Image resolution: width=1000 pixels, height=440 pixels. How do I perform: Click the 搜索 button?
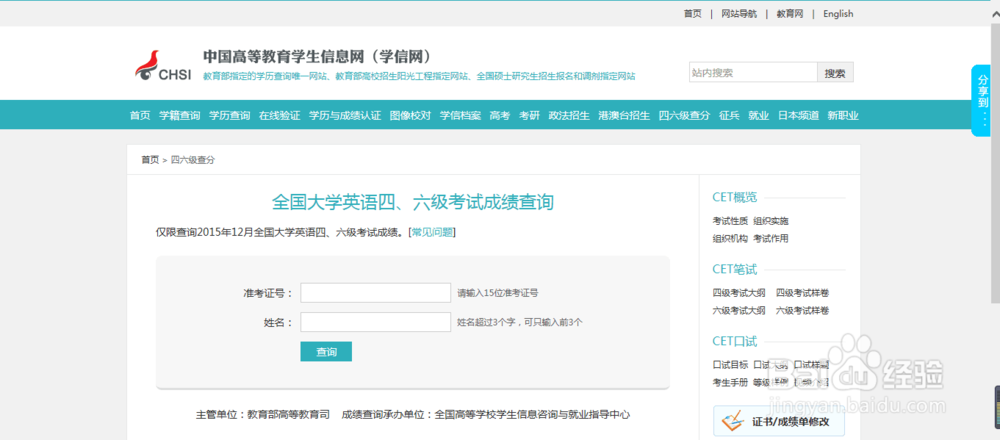click(x=835, y=73)
